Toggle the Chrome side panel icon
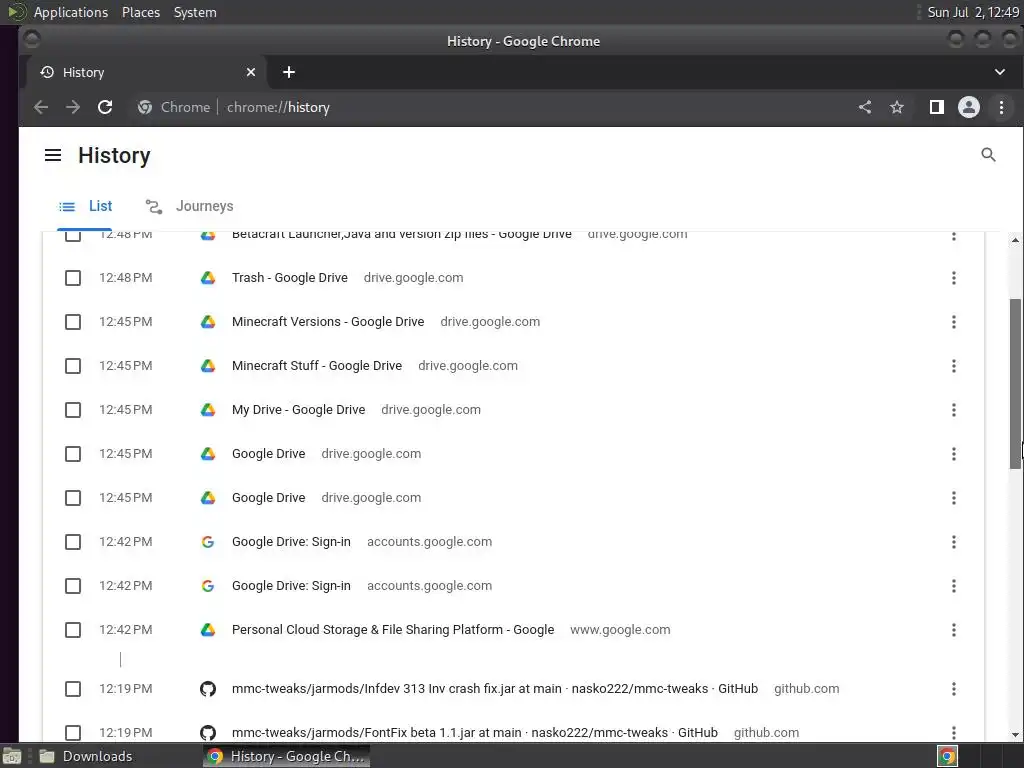The height and width of the screenshot is (768, 1024). click(936, 107)
